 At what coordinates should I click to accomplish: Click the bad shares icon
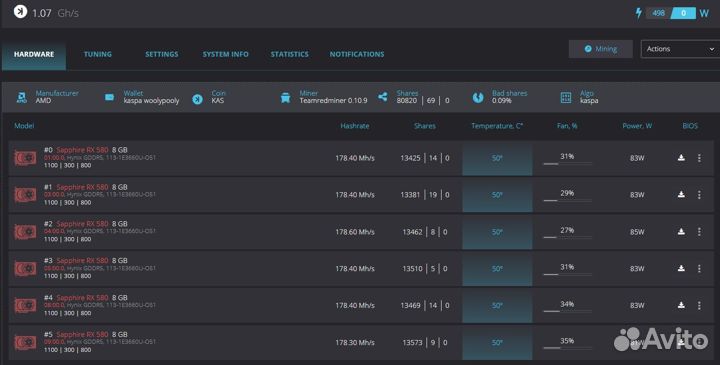478,97
